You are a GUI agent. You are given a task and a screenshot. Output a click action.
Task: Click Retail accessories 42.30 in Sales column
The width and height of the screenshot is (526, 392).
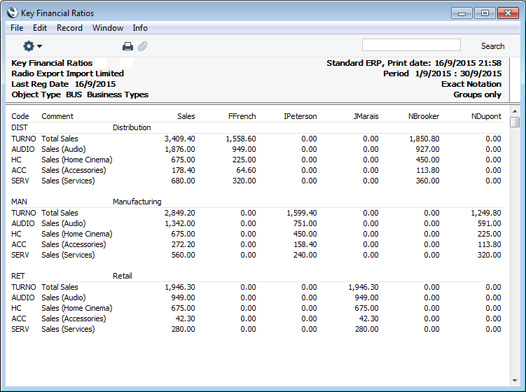(185, 319)
